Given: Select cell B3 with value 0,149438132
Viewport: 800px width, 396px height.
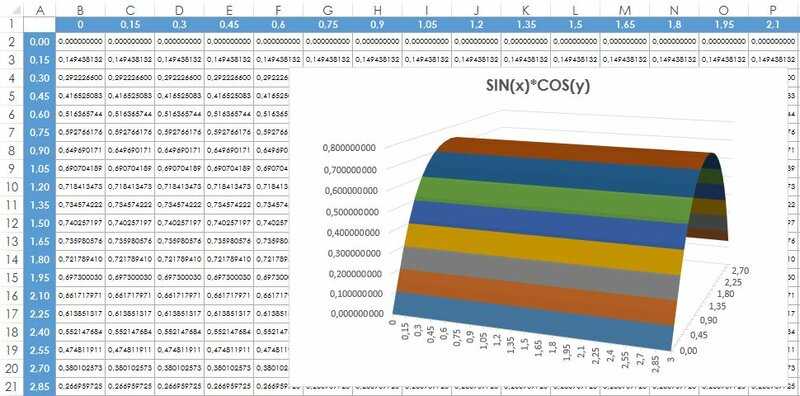Looking at the screenshot, I should (81, 60).
